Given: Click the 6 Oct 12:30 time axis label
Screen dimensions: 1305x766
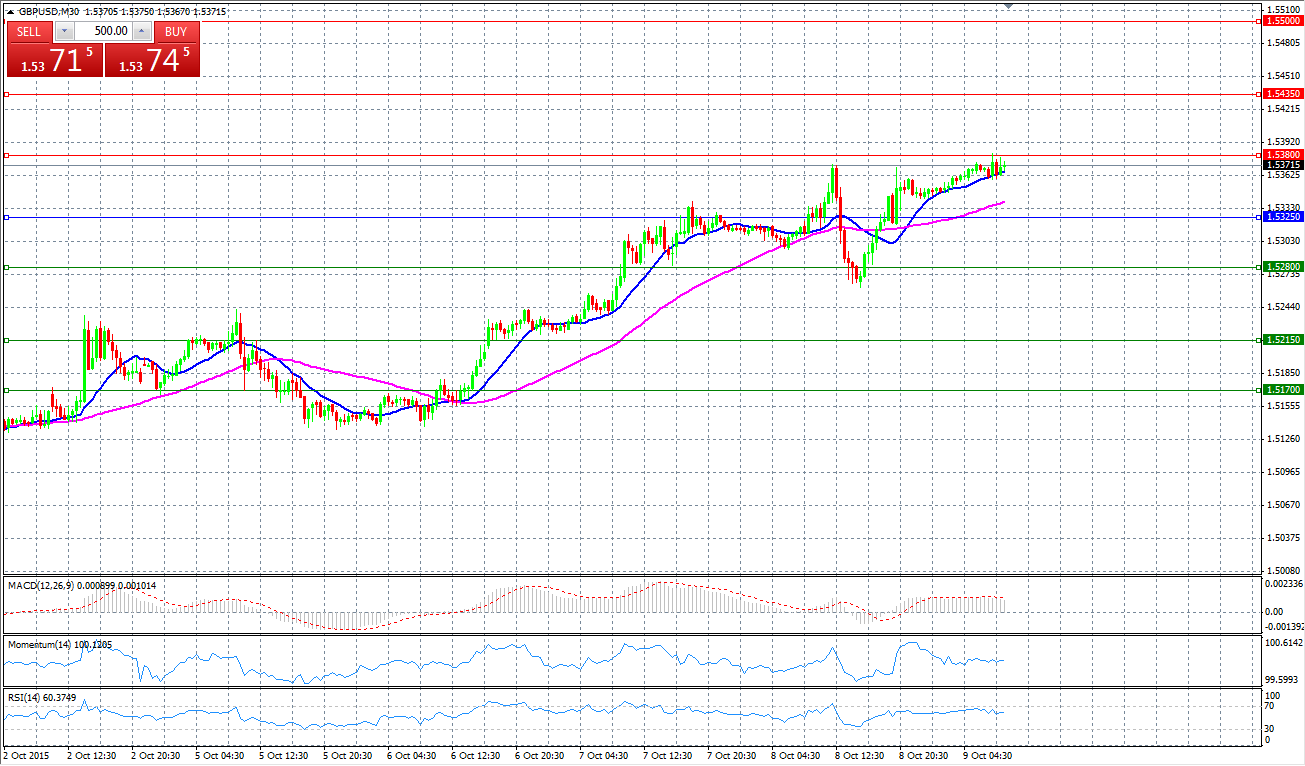Looking at the screenshot, I should [x=477, y=756].
